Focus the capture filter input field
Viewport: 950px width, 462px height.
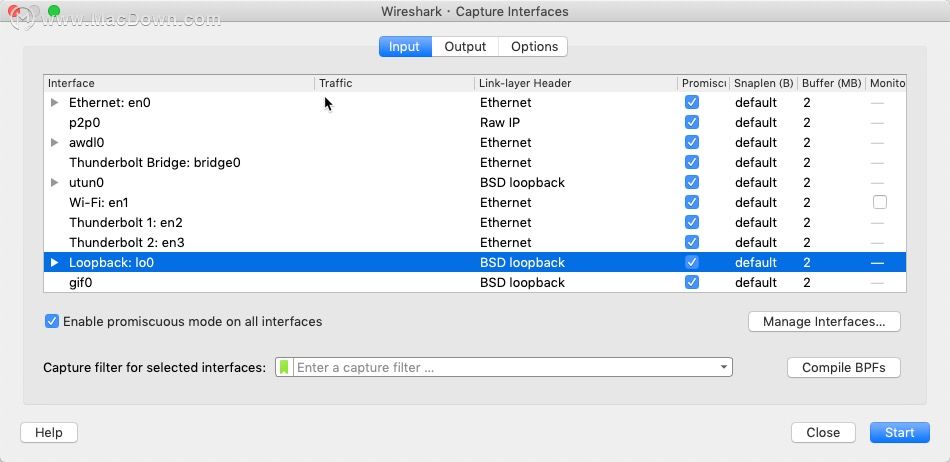pos(505,367)
